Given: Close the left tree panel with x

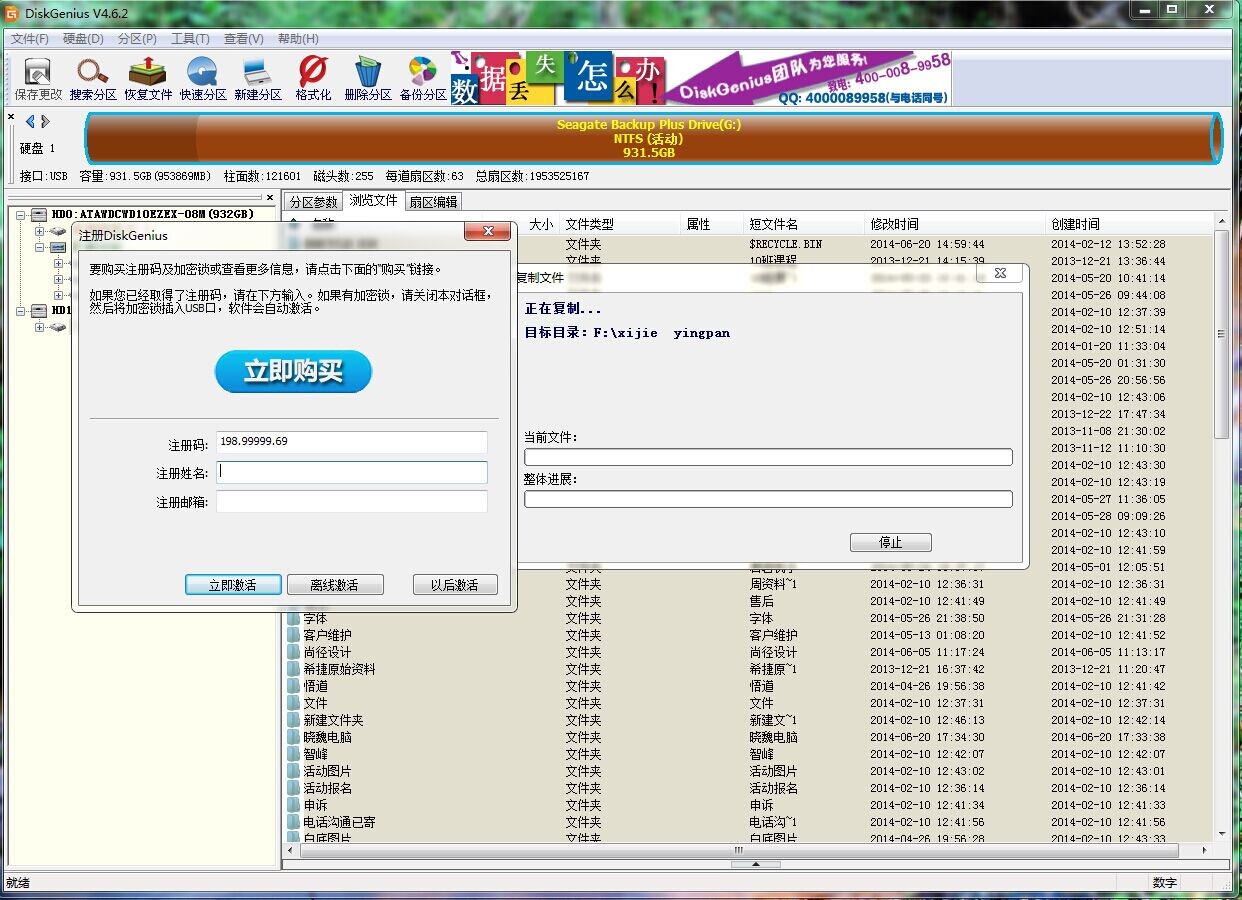Looking at the screenshot, I should coord(271,198).
